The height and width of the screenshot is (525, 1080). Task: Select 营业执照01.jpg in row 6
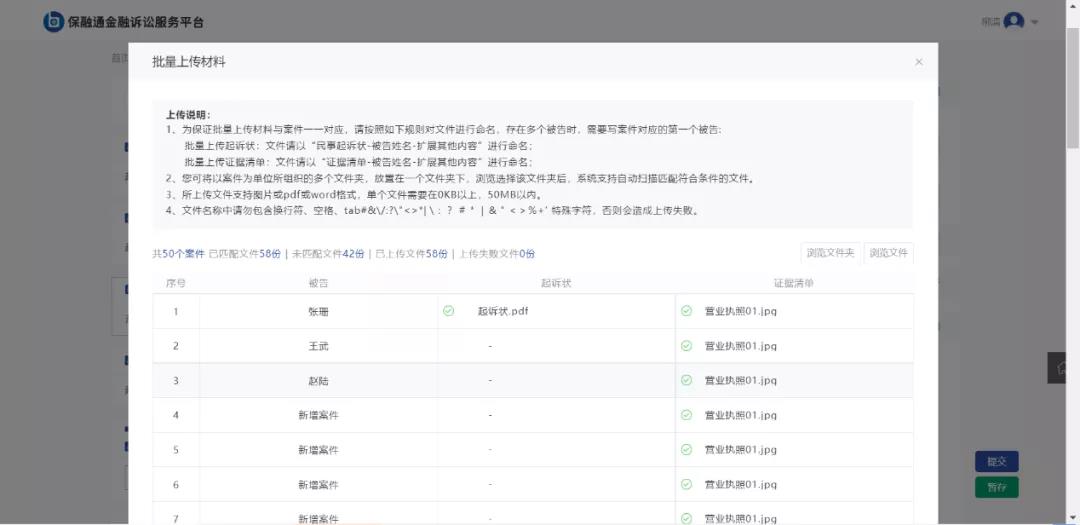coord(740,484)
